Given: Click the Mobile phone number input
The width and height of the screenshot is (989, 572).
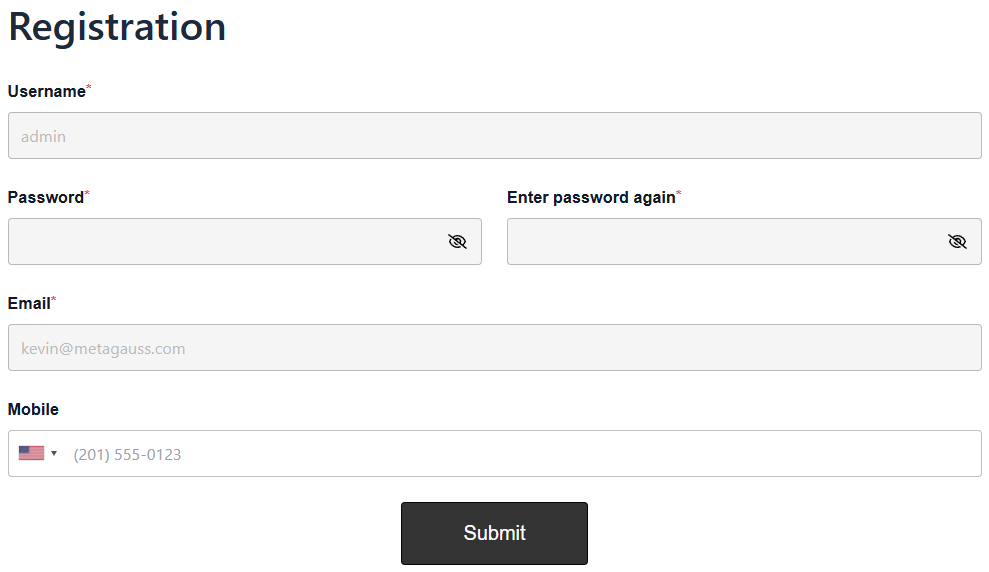Looking at the screenshot, I should [520, 454].
